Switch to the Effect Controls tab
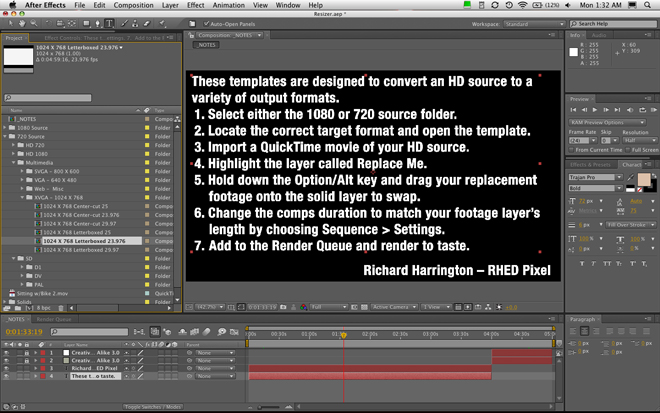This screenshot has width=660, height=413. pos(106,38)
